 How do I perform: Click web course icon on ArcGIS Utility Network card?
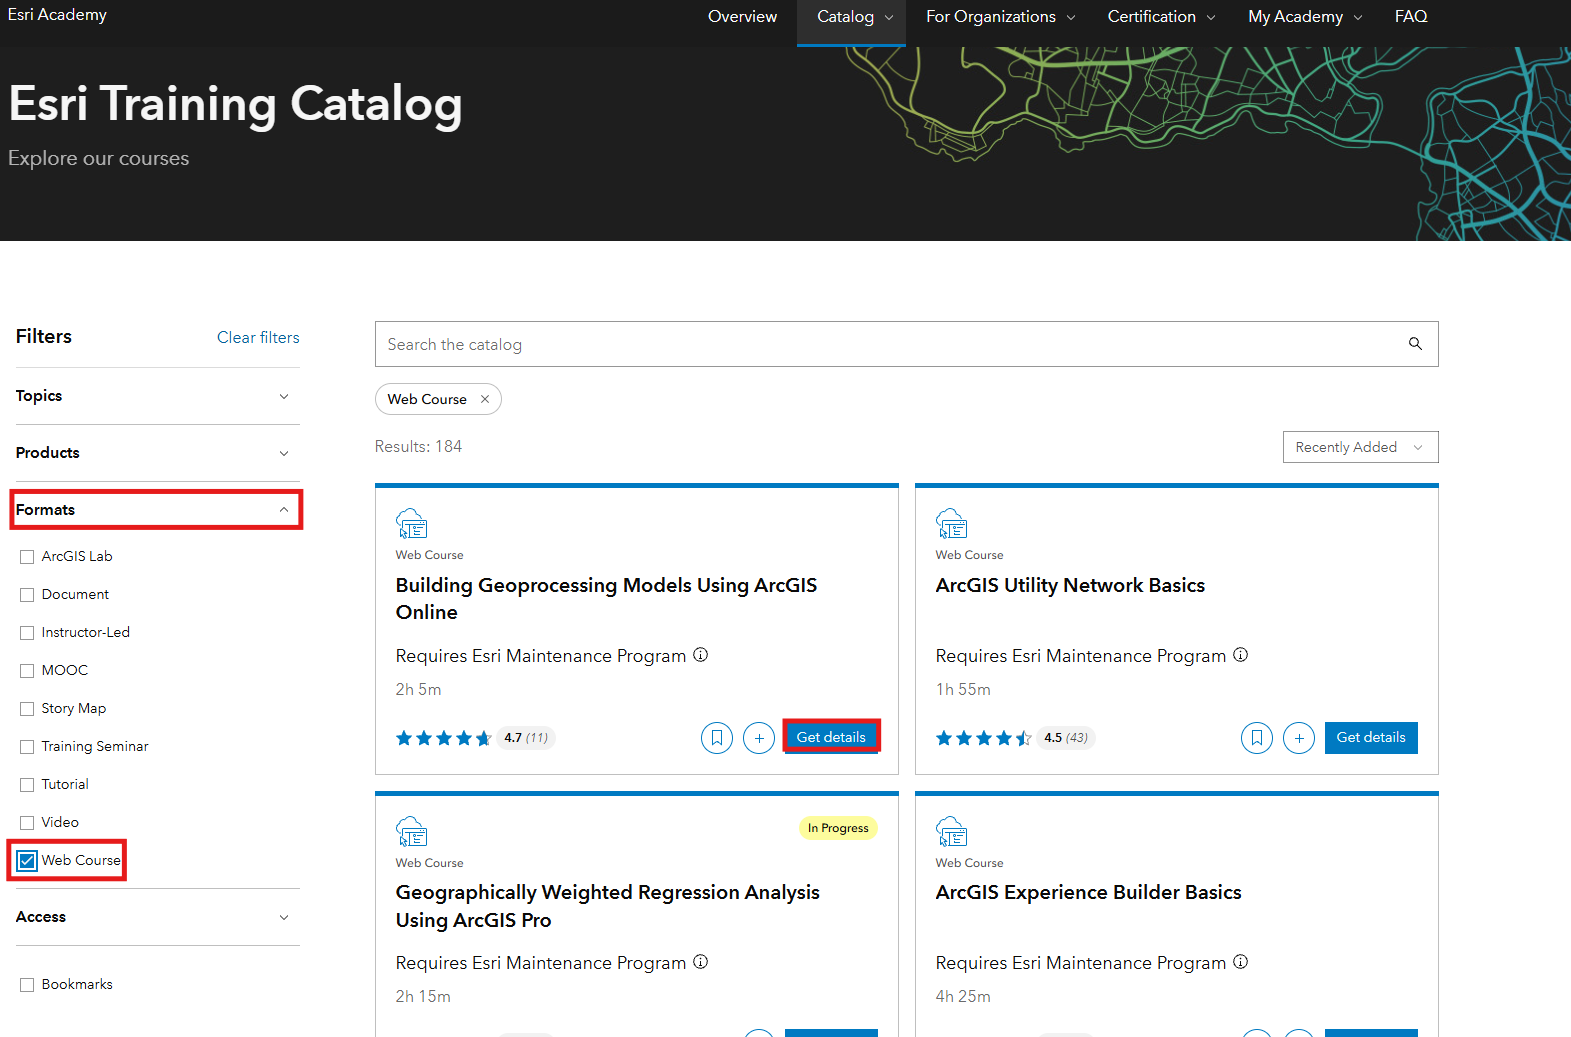[951, 523]
